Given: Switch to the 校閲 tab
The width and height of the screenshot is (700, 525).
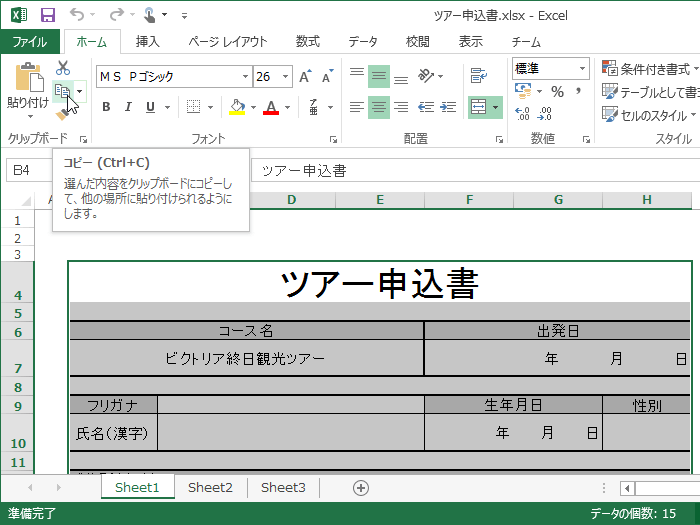Looking at the screenshot, I should [418, 42].
